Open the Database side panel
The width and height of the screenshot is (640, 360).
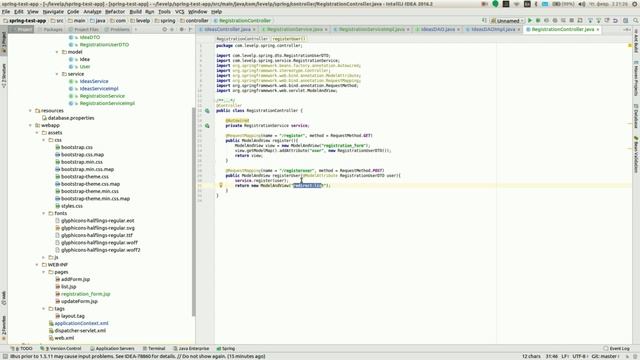pos(636,116)
